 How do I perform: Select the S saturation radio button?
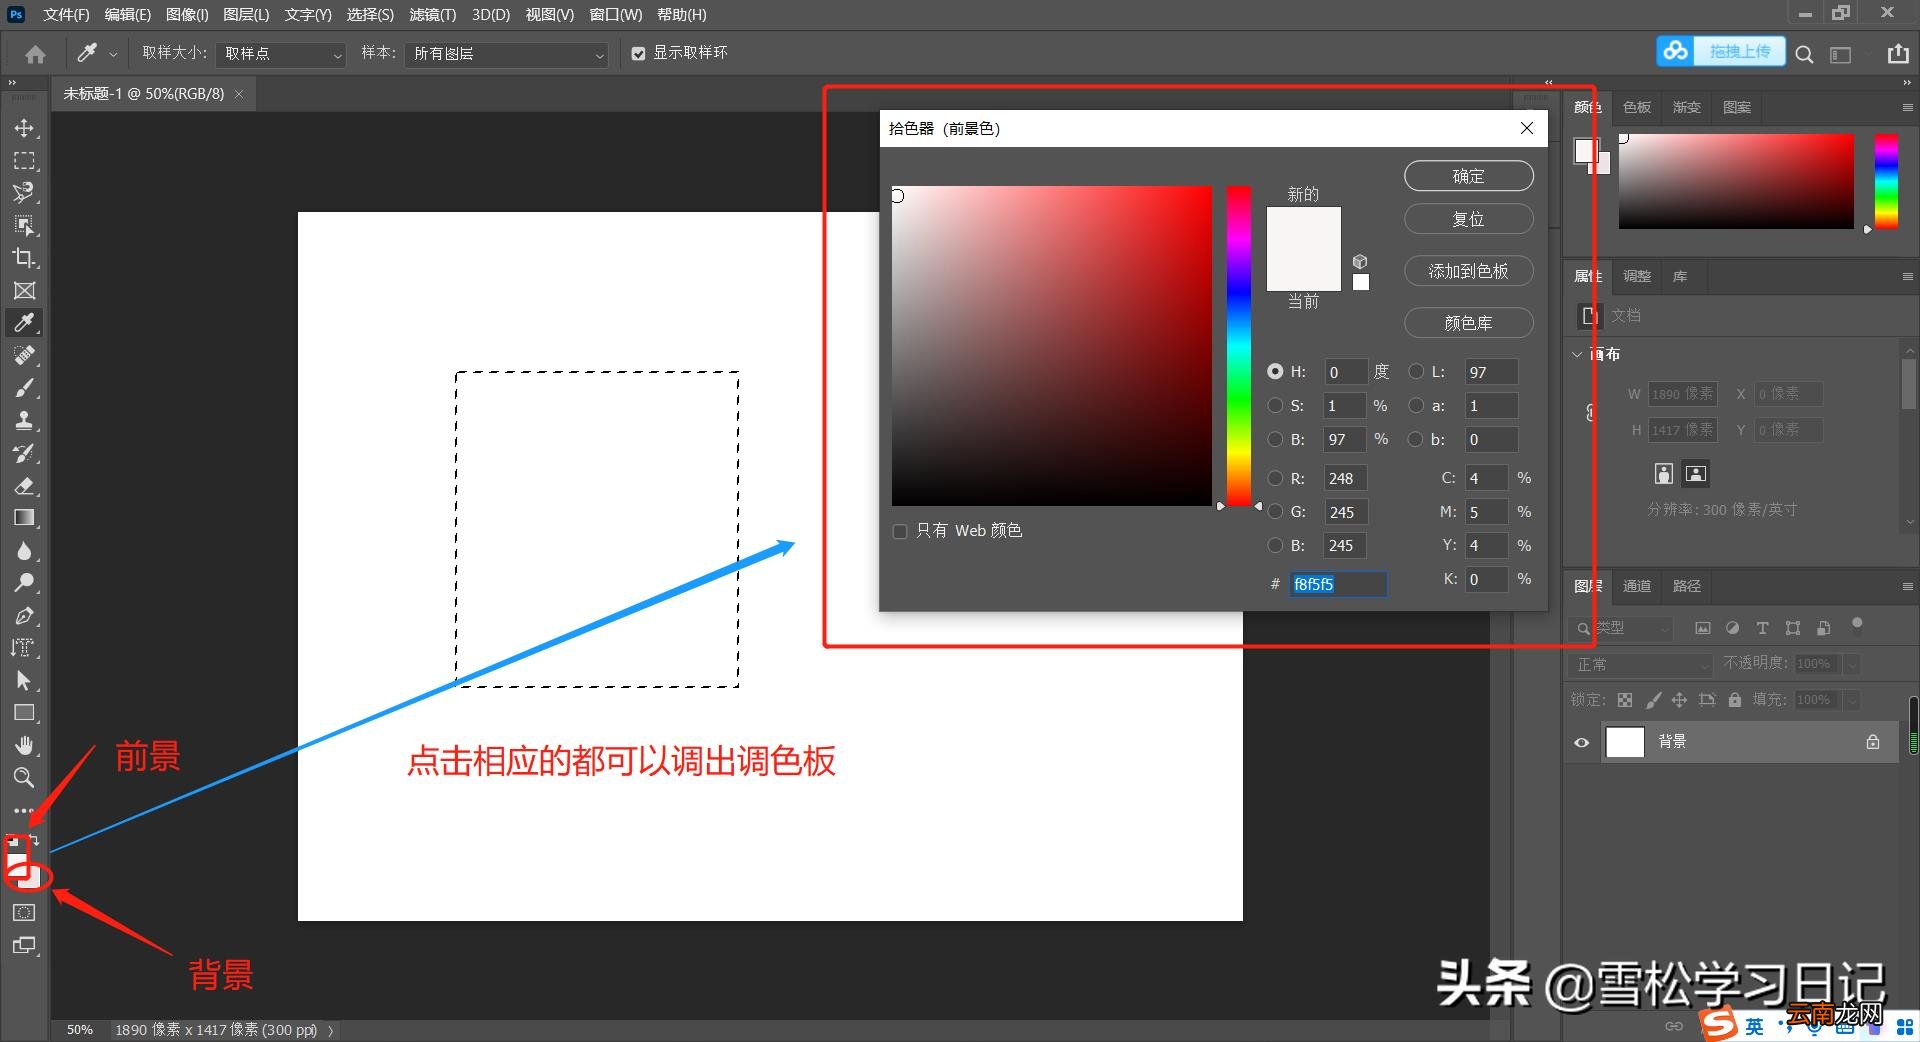pos(1275,406)
